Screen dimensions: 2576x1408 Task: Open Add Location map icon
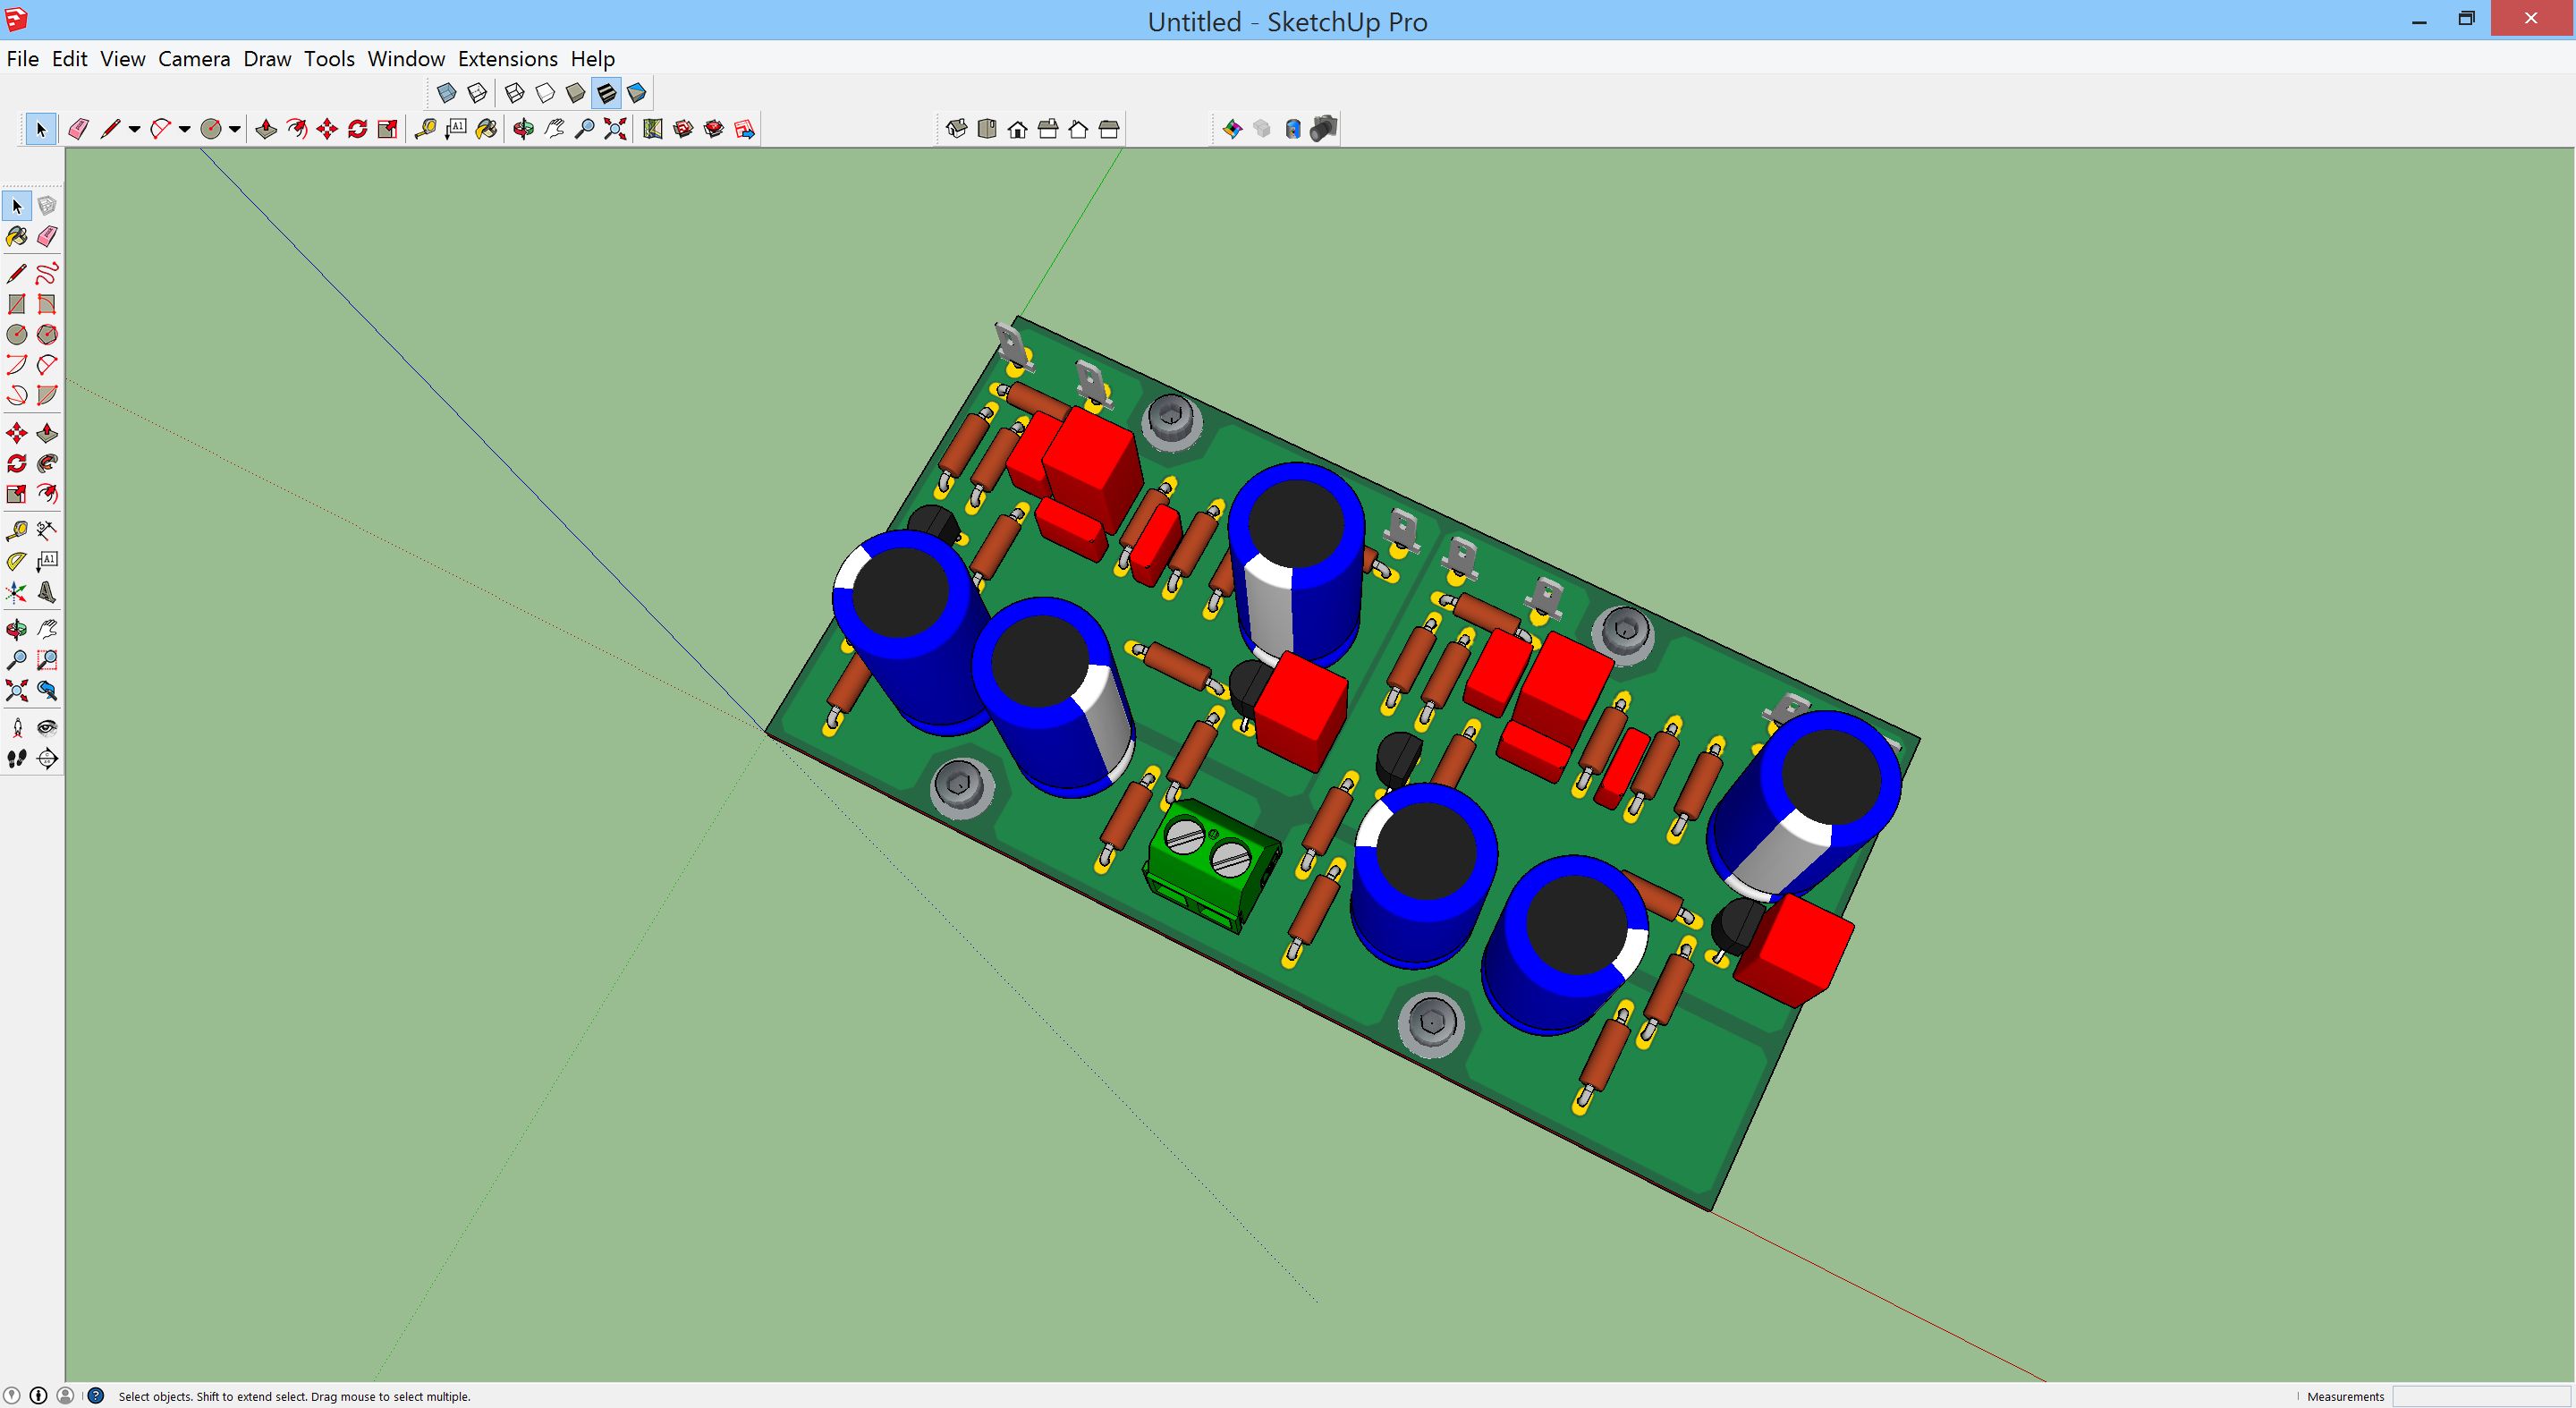click(653, 129)
